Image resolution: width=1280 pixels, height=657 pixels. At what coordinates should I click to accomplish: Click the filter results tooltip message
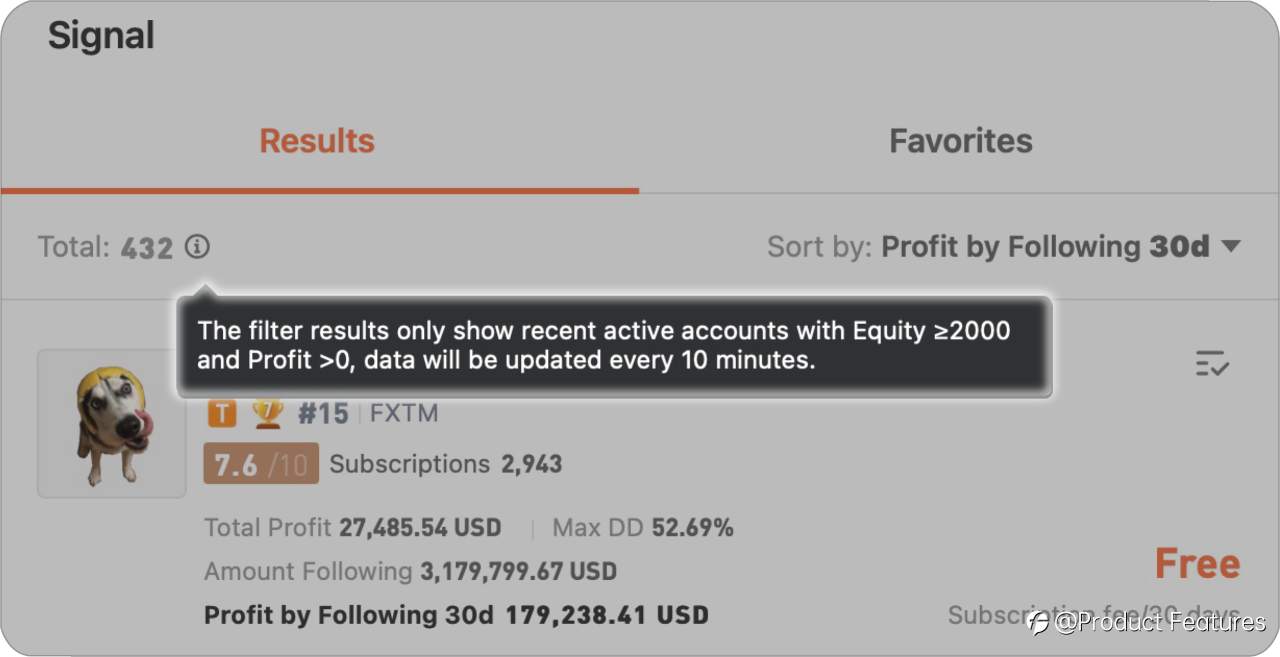point(614,346)
